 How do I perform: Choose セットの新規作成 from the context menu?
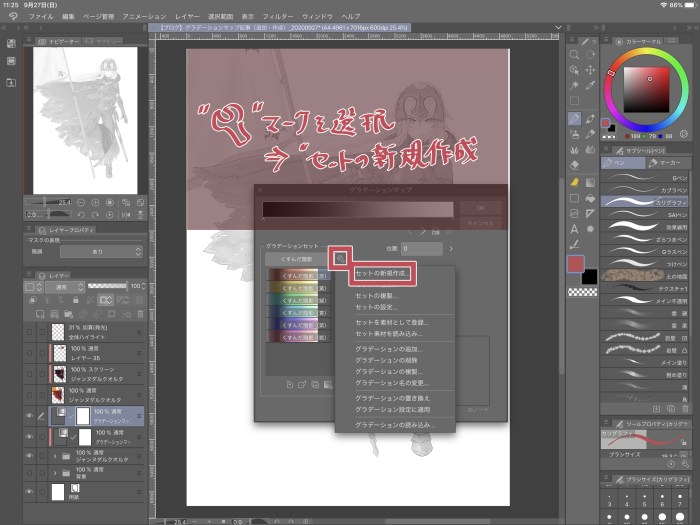tap(382, 273)
